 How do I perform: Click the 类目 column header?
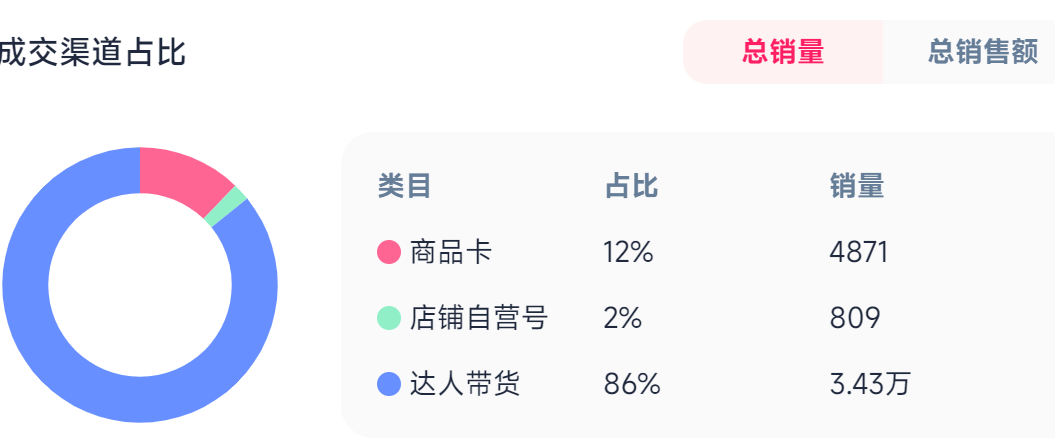tap(404, 186)
